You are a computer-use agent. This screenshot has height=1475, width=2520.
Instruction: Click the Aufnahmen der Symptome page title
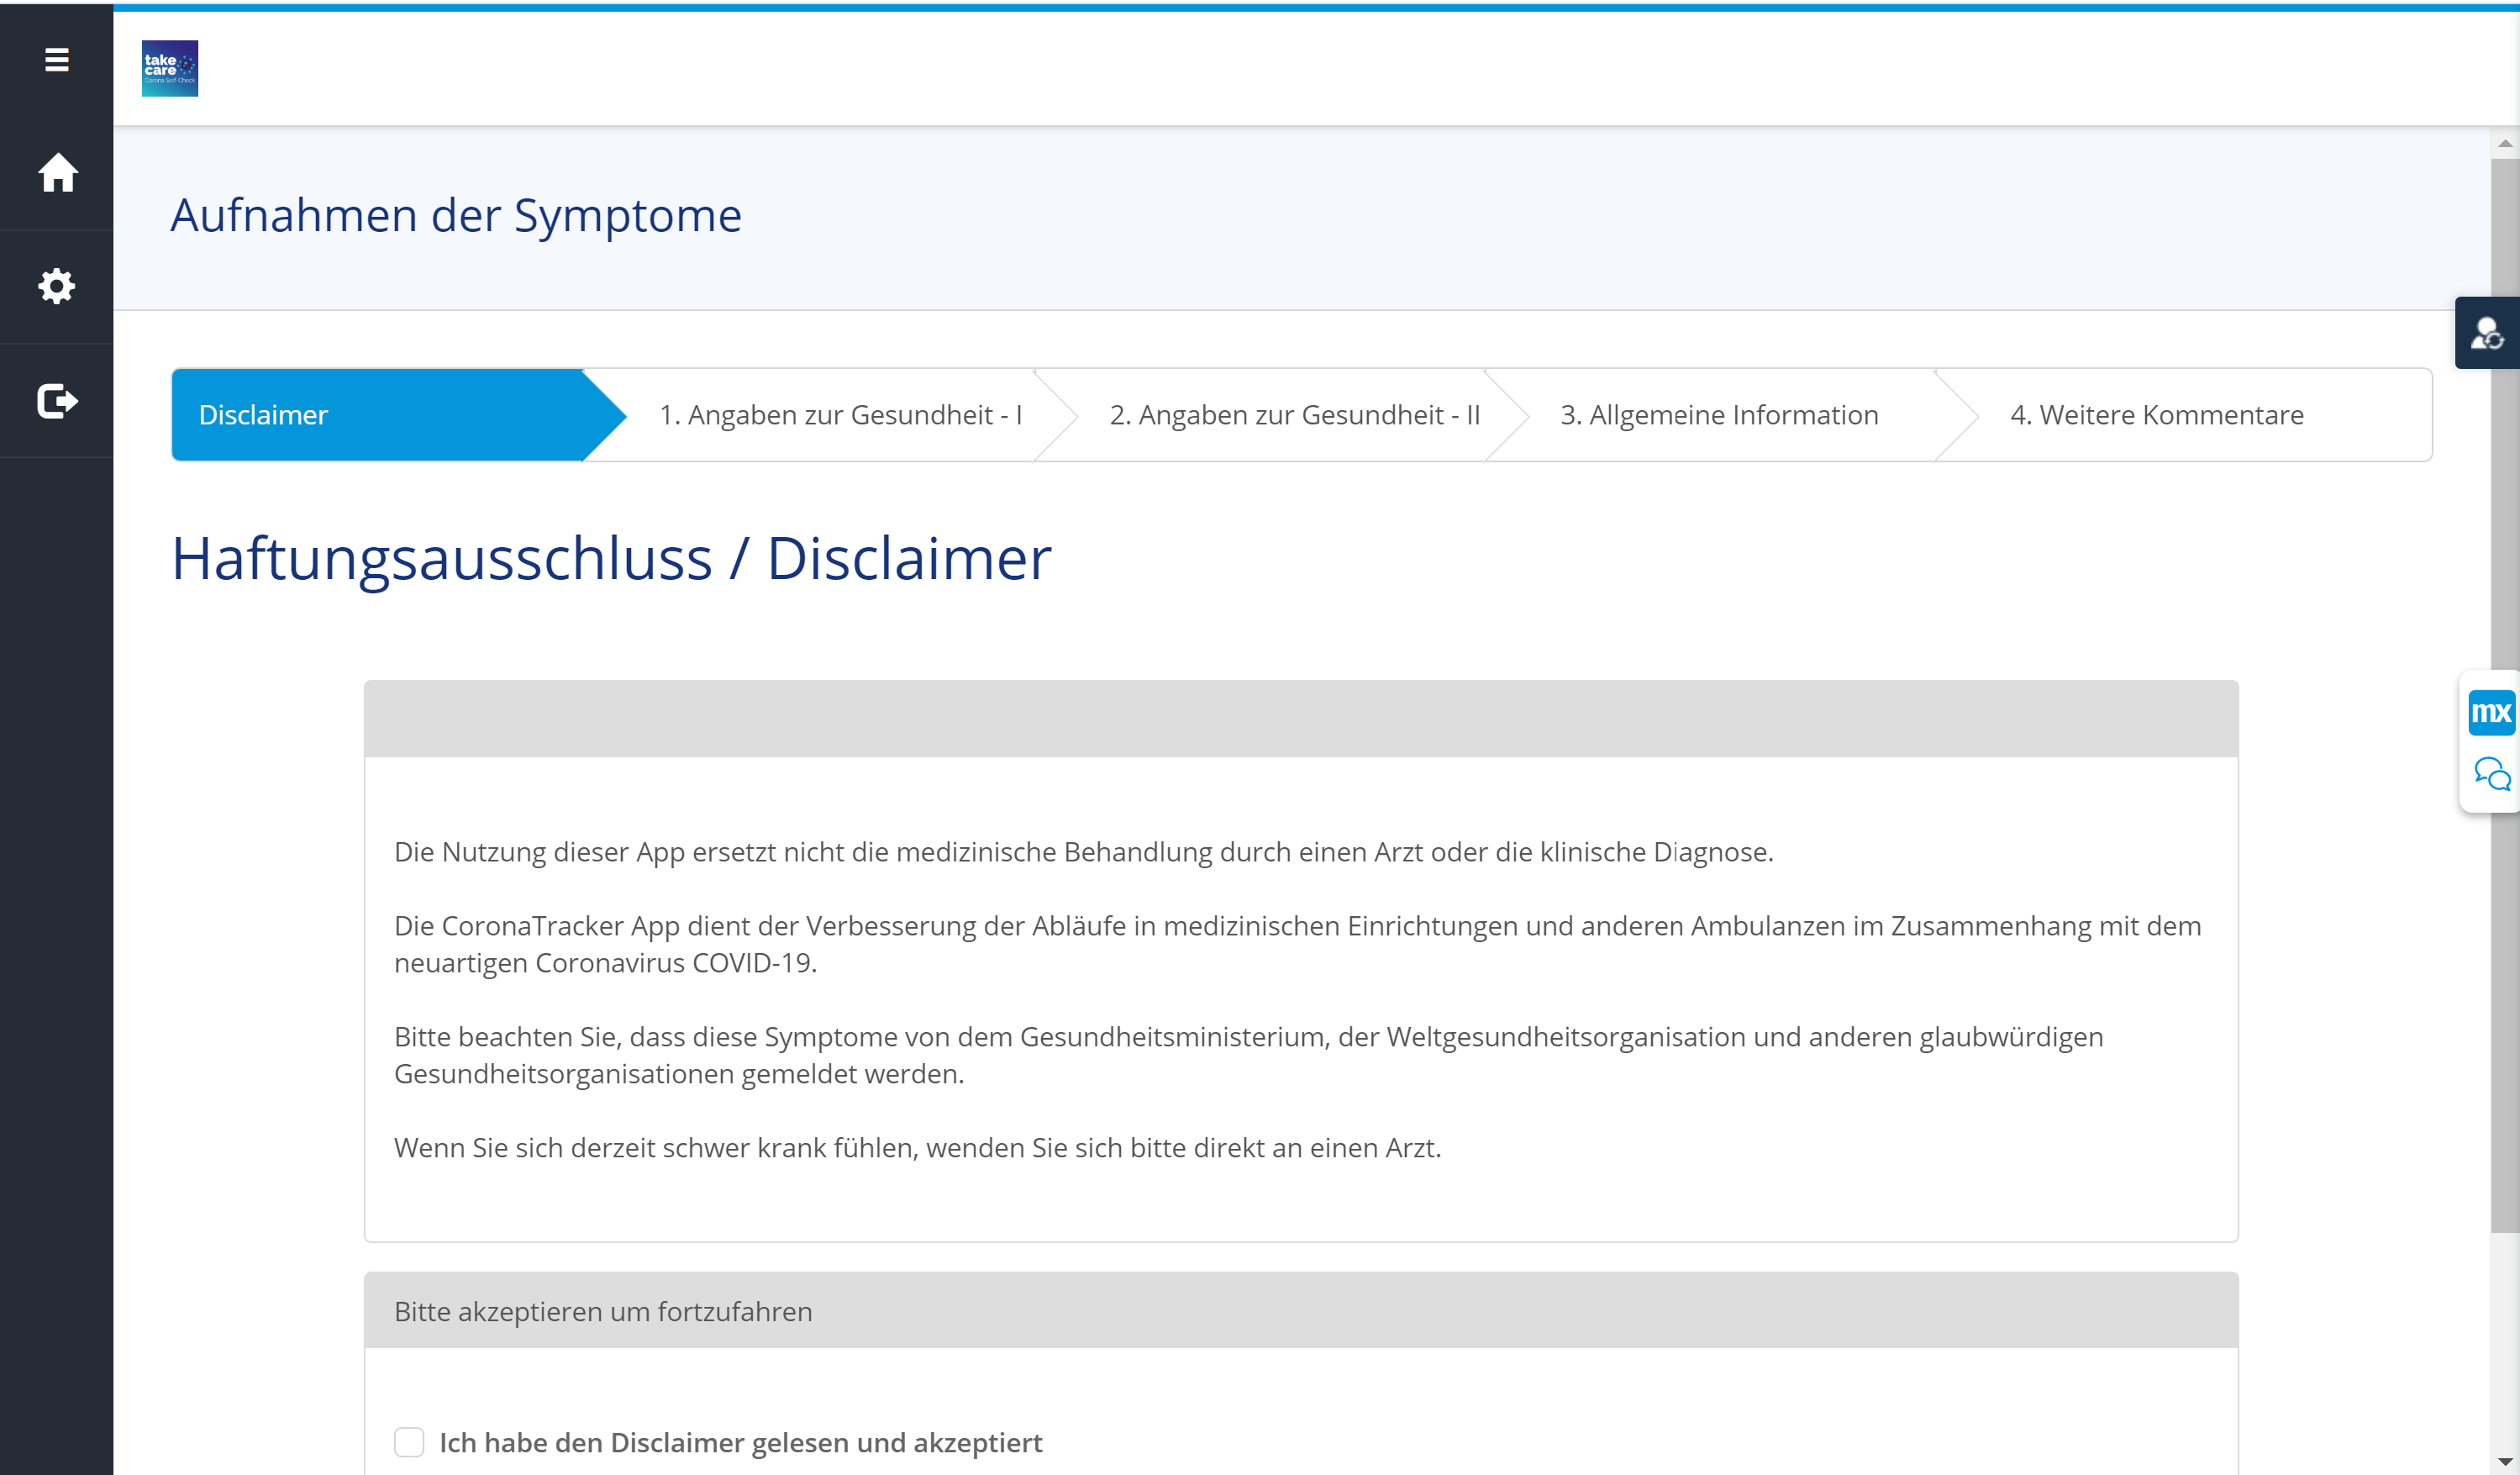tap(456, 216)
